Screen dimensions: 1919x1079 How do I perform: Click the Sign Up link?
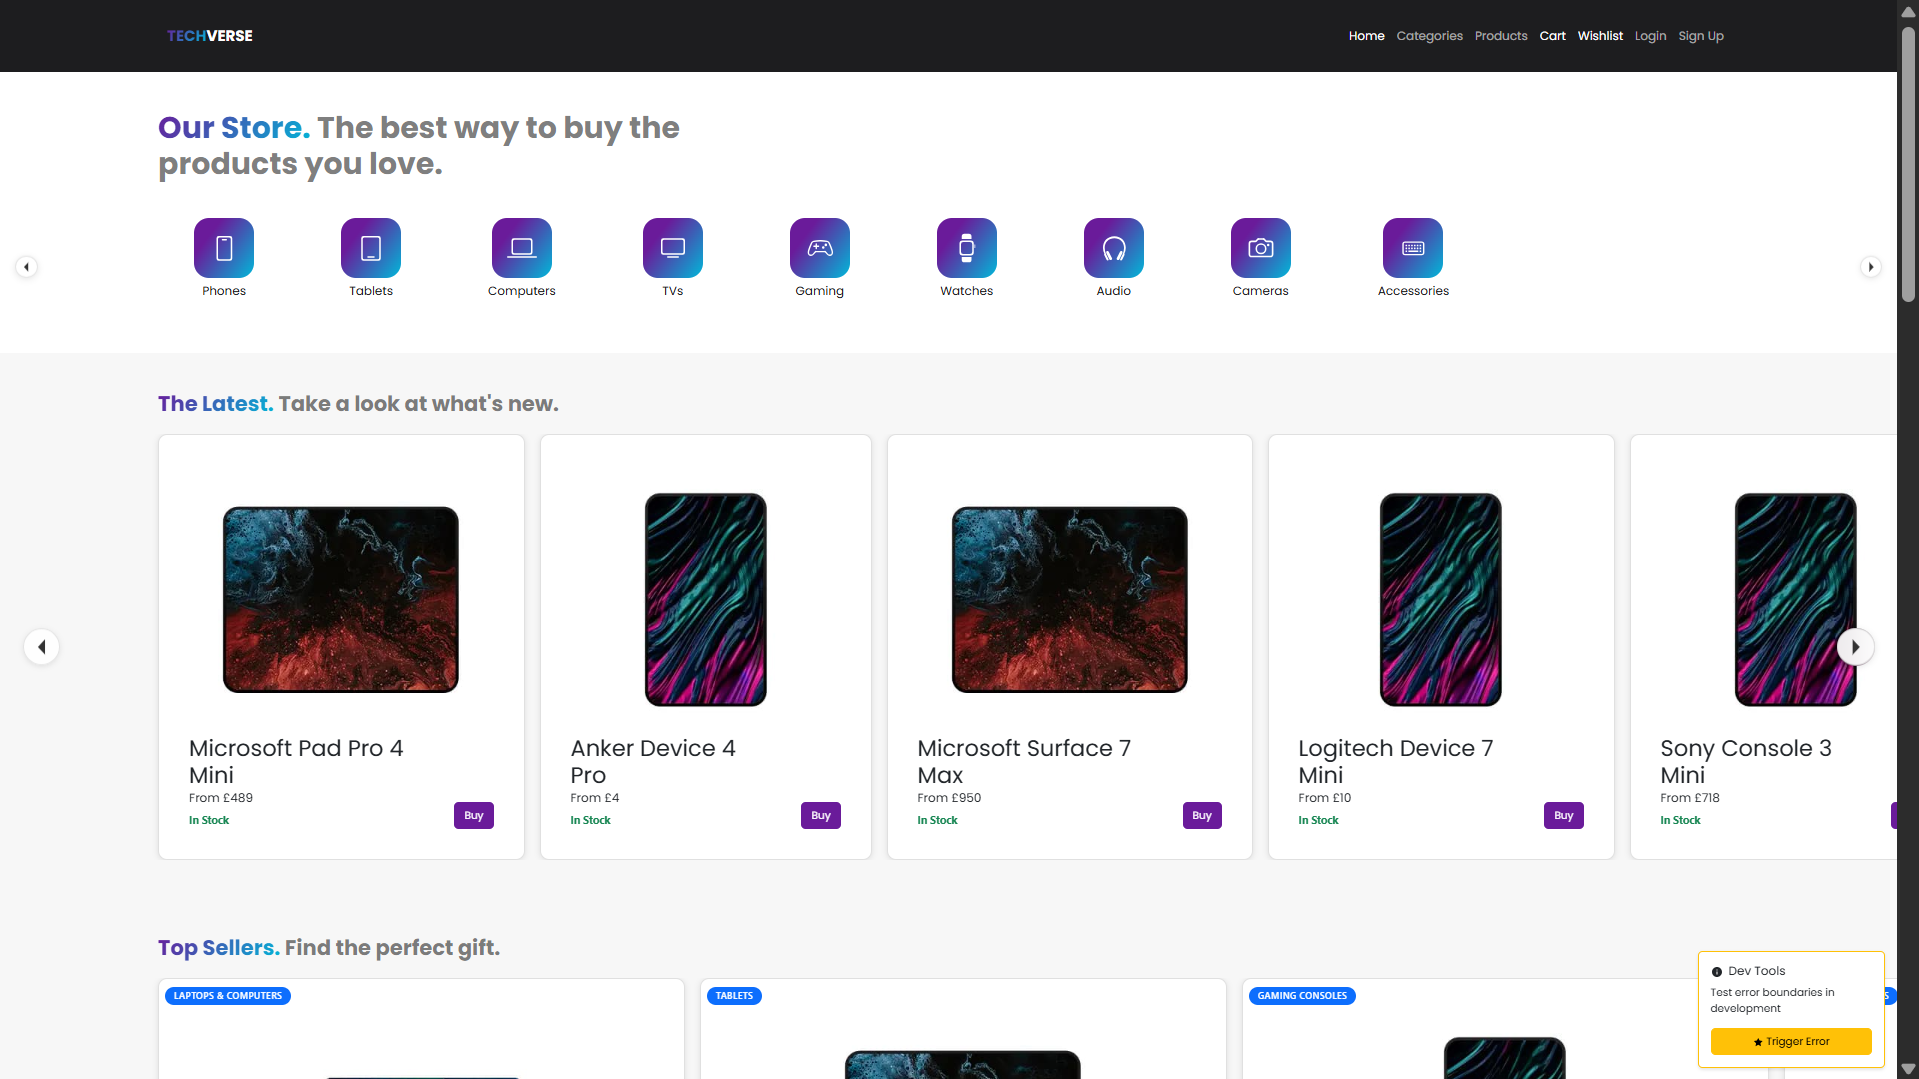pos(1701,36)
